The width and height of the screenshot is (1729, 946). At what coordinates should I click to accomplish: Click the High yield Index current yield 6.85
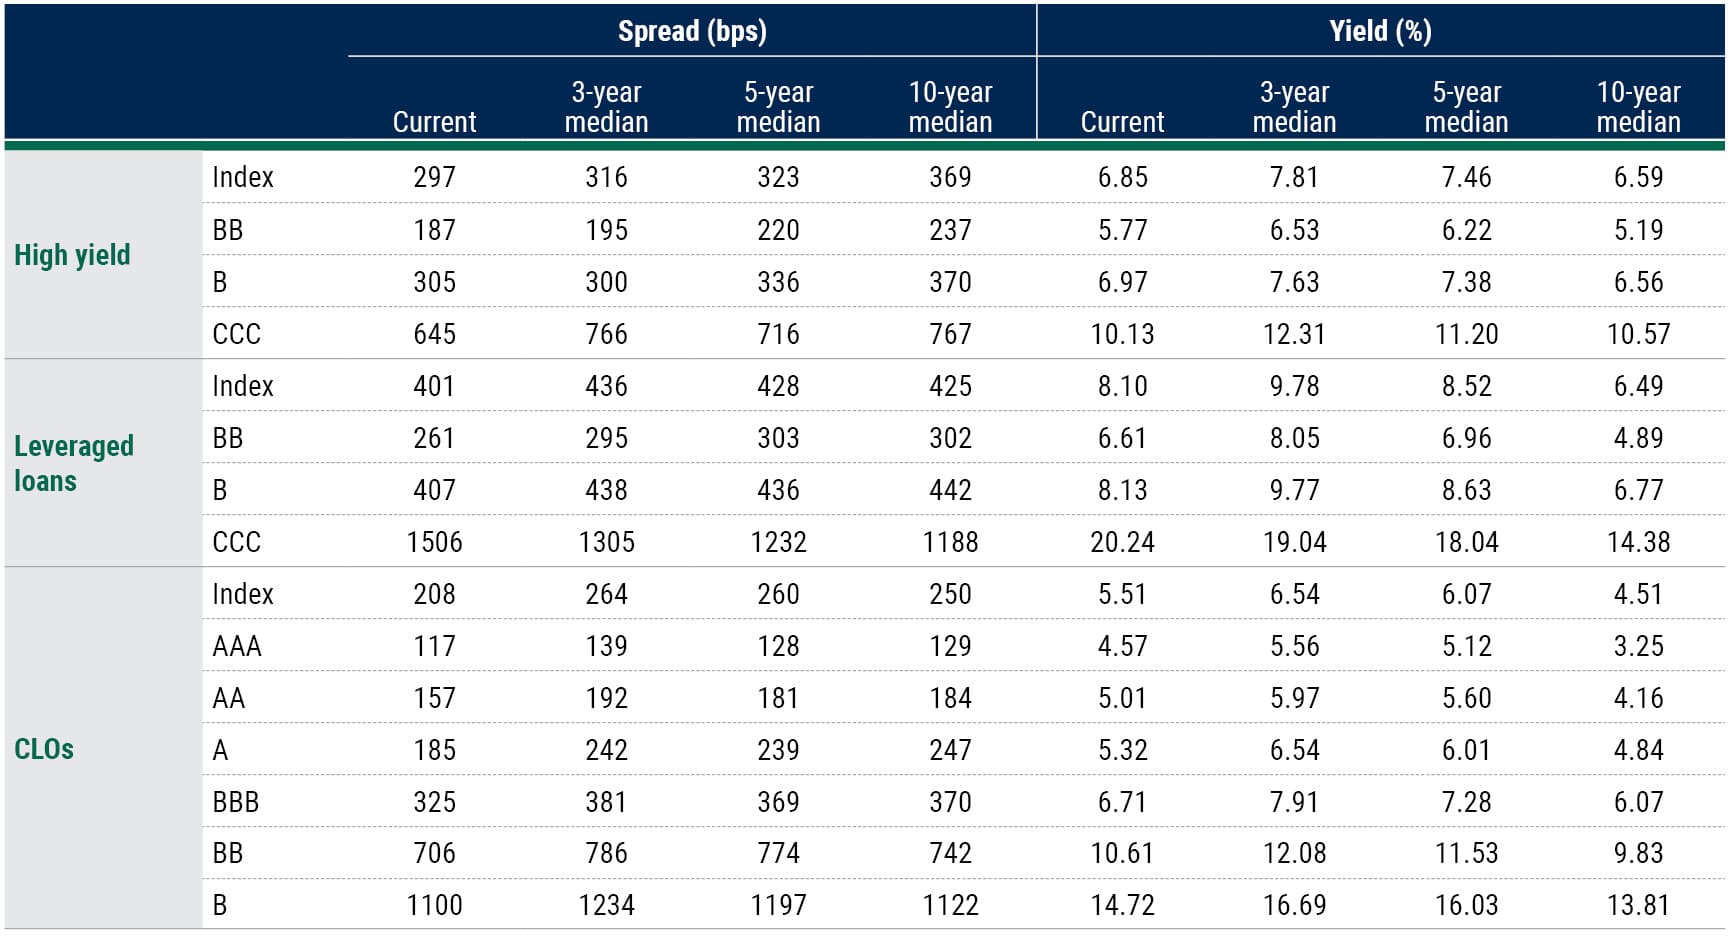[x=1122, y=177]
